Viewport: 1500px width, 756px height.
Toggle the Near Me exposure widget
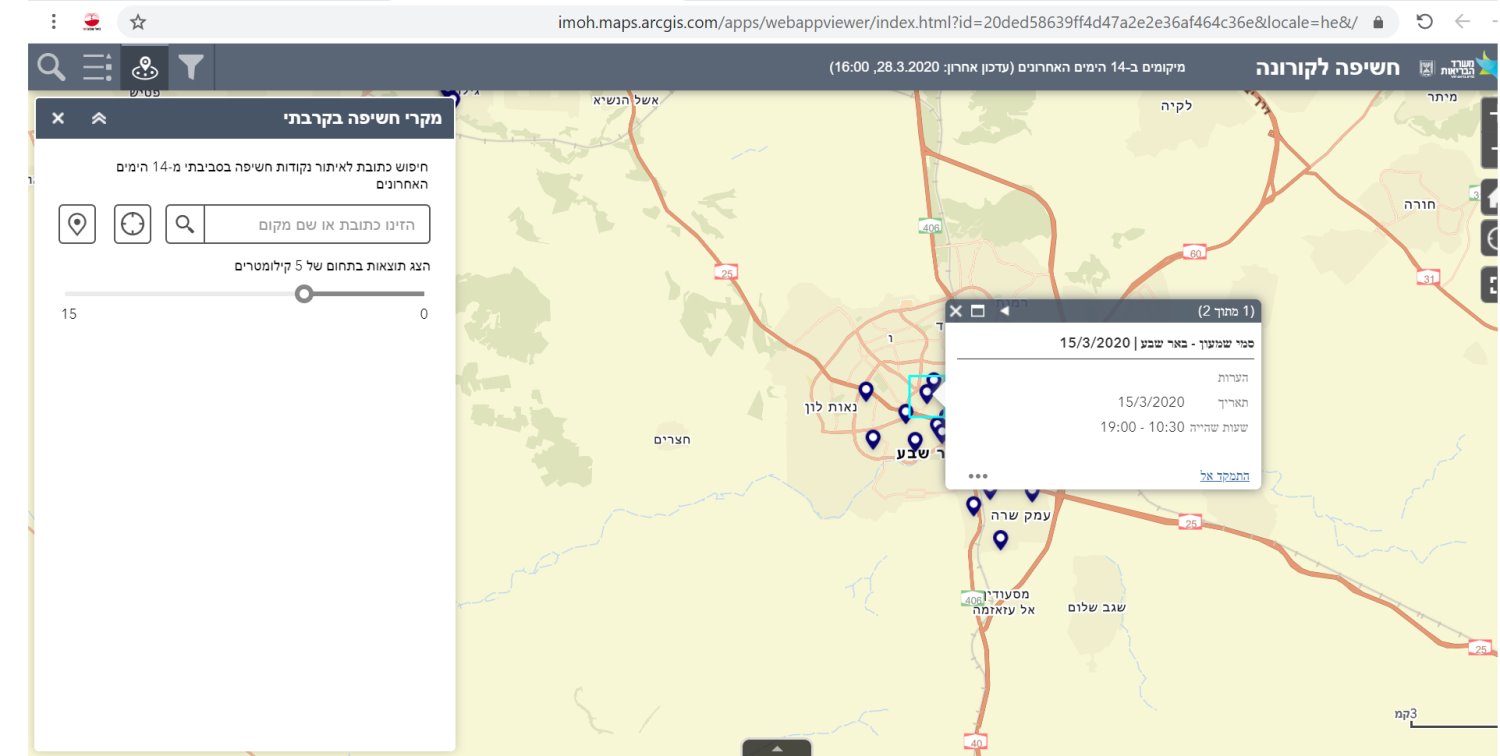click(145, 68)
